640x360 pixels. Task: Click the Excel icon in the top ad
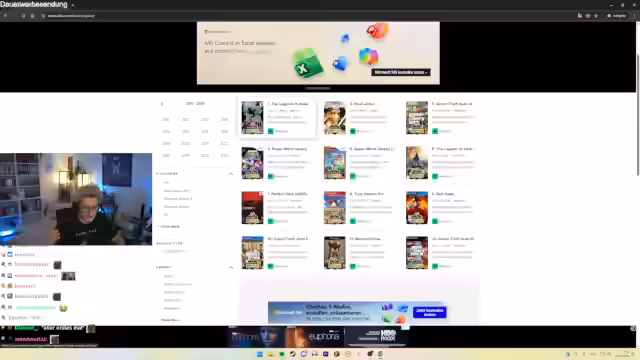(308, 63)
